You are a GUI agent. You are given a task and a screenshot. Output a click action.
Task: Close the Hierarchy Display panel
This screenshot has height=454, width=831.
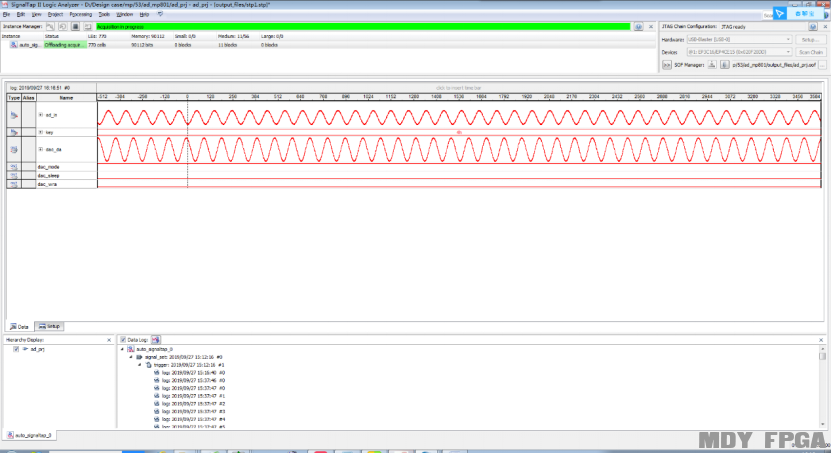(x=109, y=340)
